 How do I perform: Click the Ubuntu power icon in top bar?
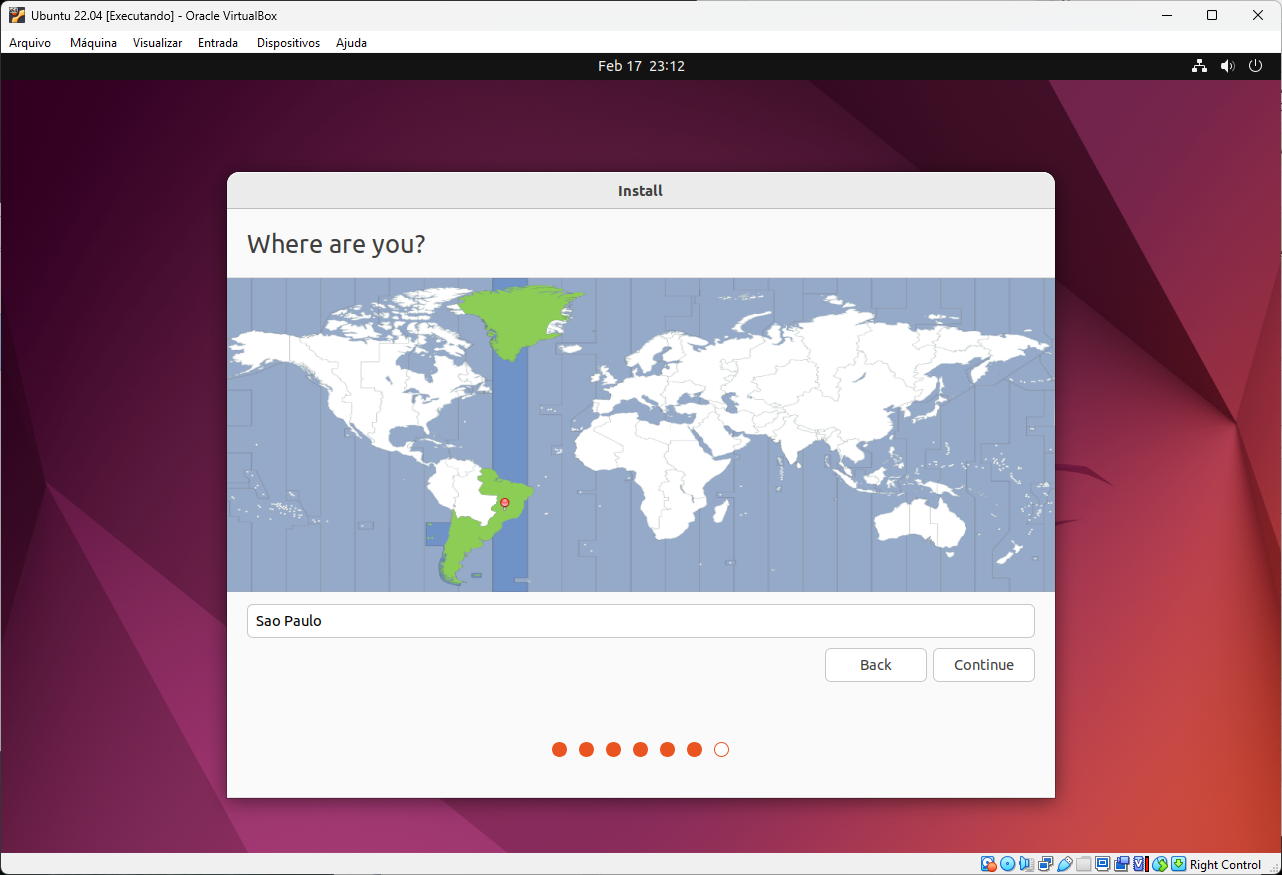1256,66
